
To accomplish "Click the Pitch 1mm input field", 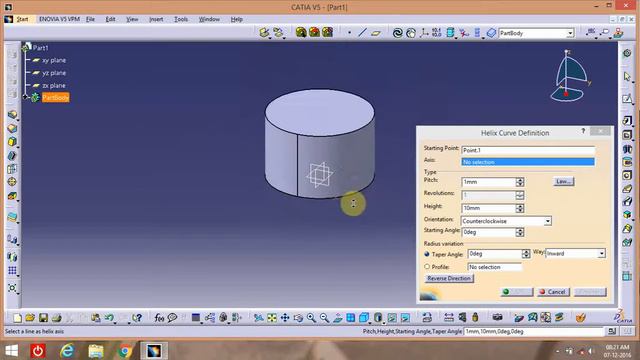I will [489, 182].
